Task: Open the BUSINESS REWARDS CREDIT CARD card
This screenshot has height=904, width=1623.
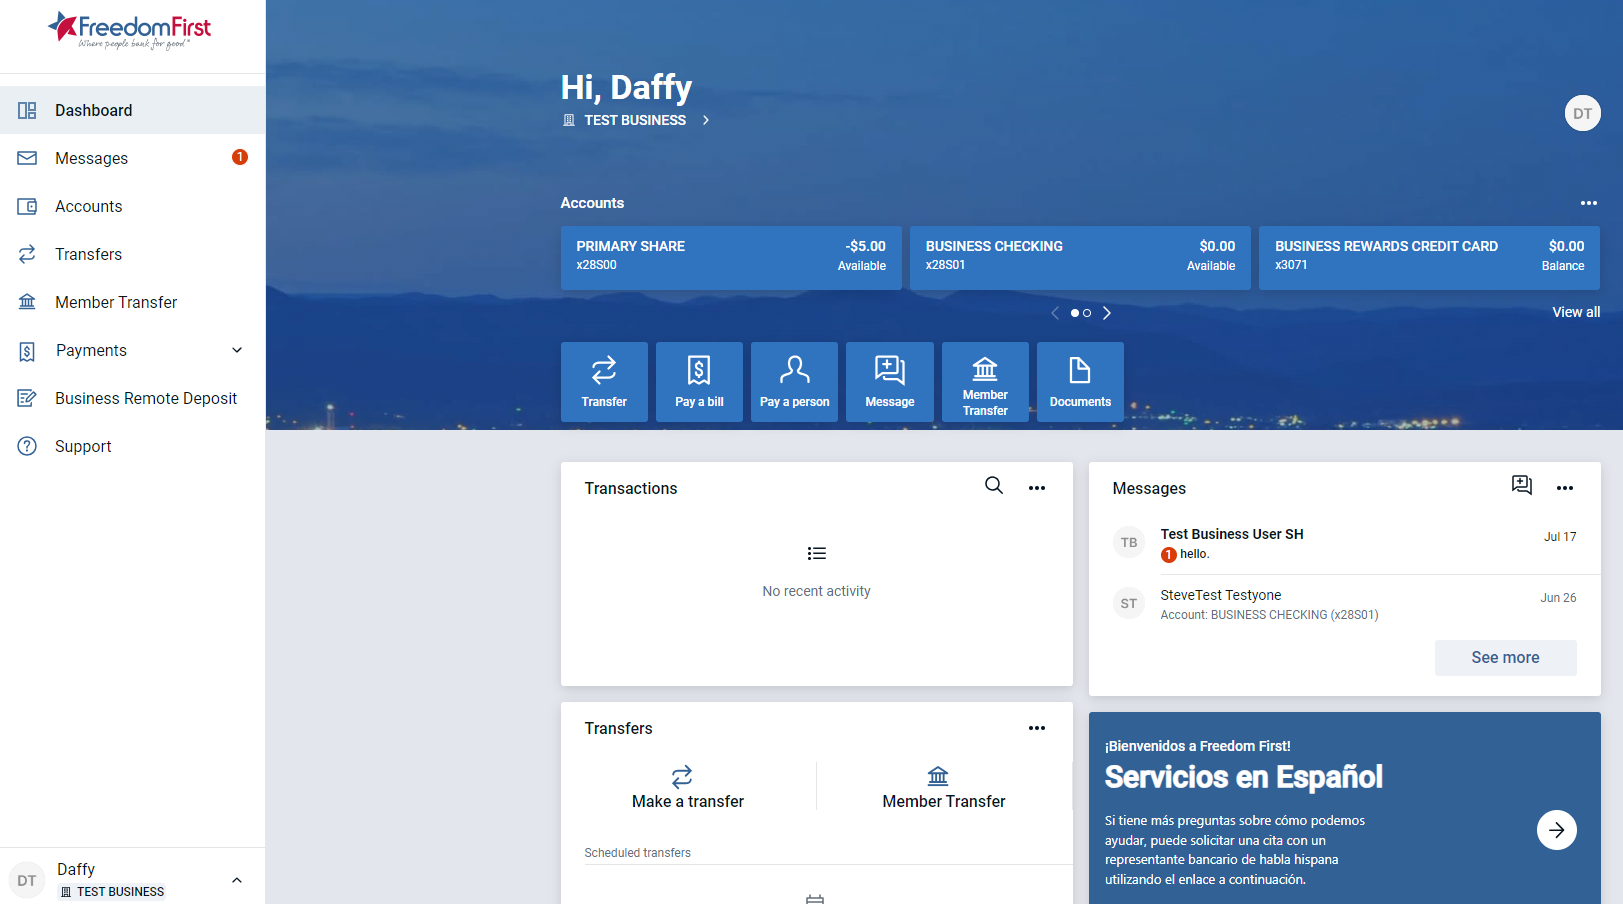Action: coord(1429,258)
